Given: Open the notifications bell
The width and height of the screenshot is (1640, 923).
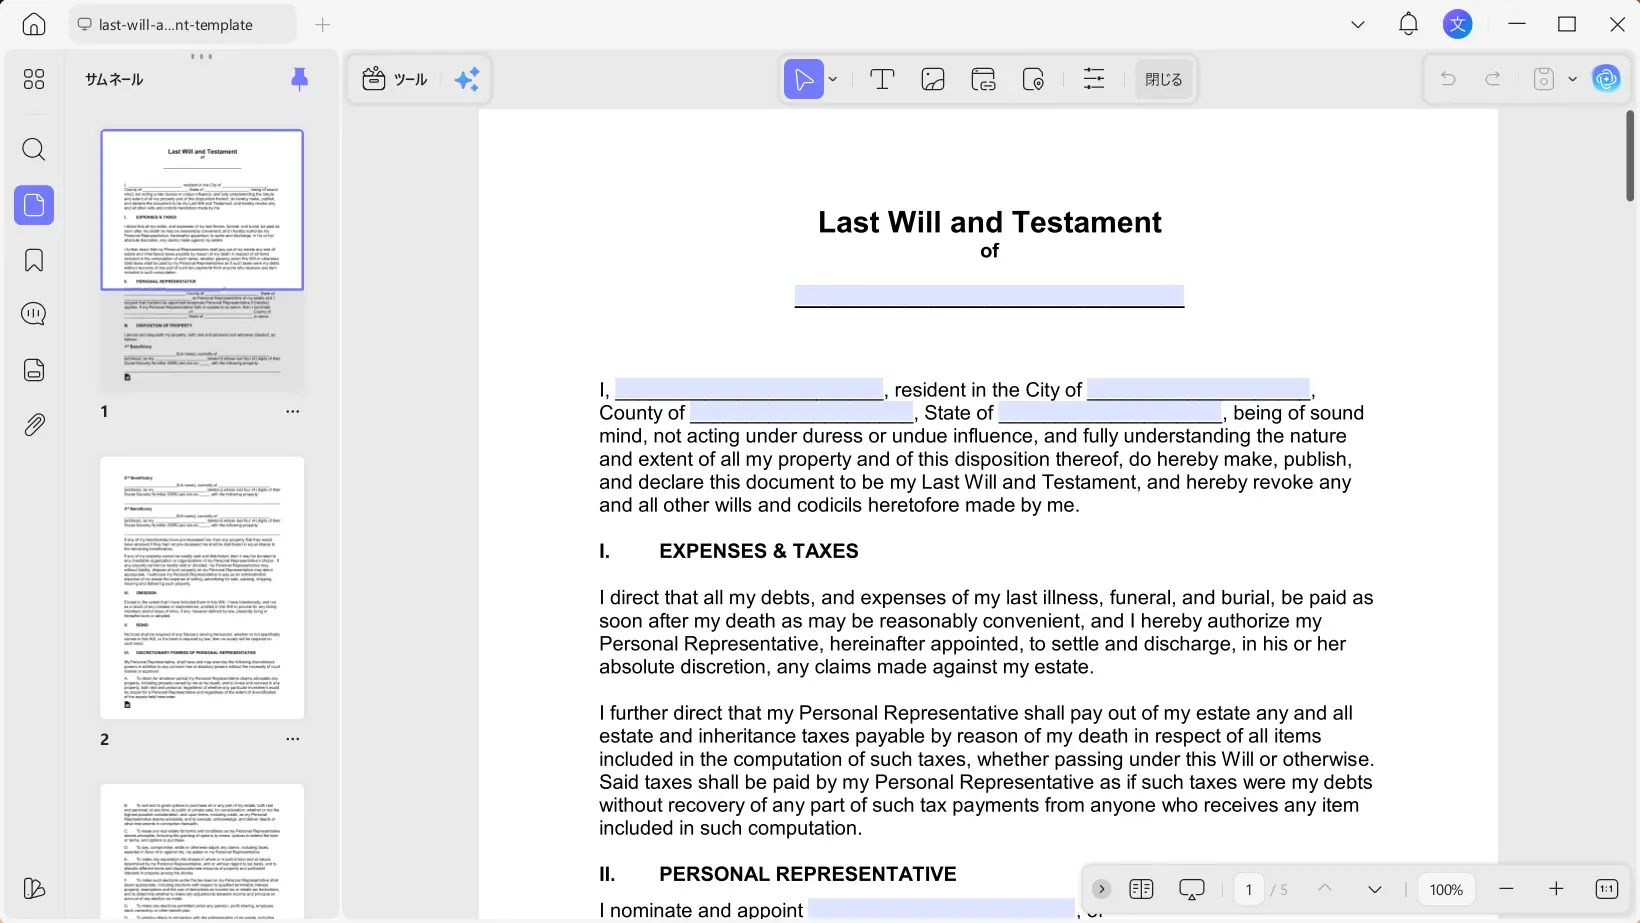Looking at the screenshot, I should coord(1408,25).
